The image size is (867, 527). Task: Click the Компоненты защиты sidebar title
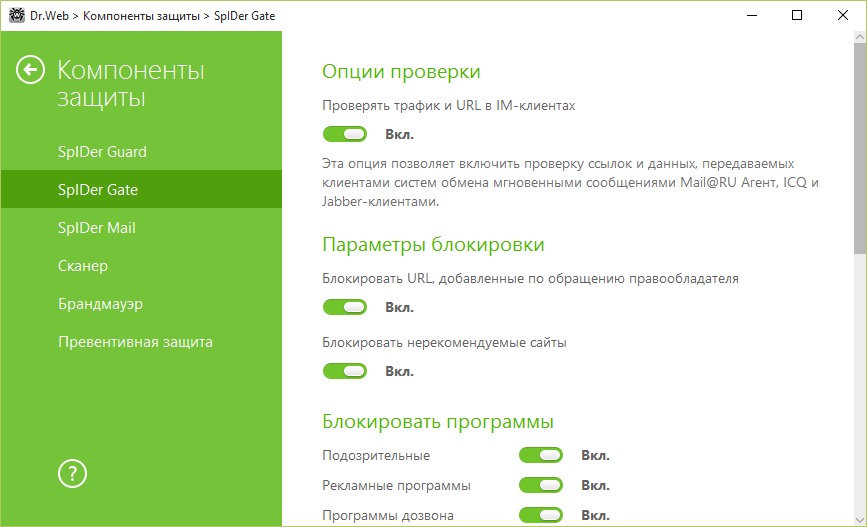[130, 84]
